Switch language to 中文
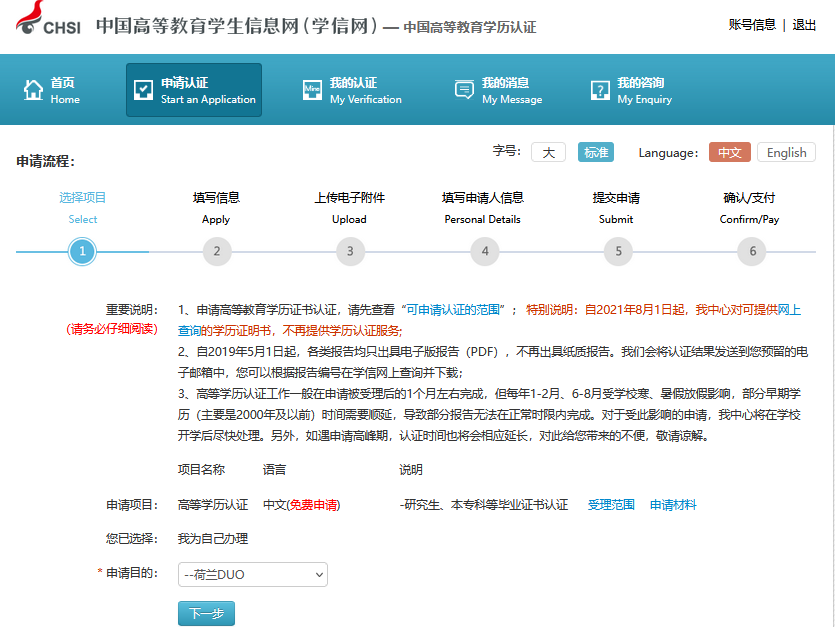The width and height of the screenshot is (835, 627). (730, 152)
